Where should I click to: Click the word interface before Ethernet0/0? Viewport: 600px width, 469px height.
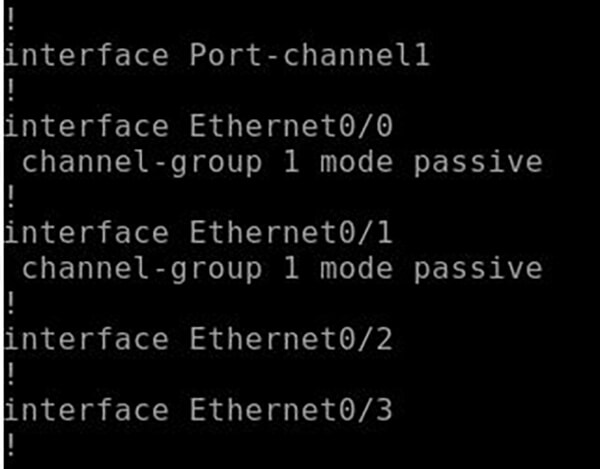point(86,126)
